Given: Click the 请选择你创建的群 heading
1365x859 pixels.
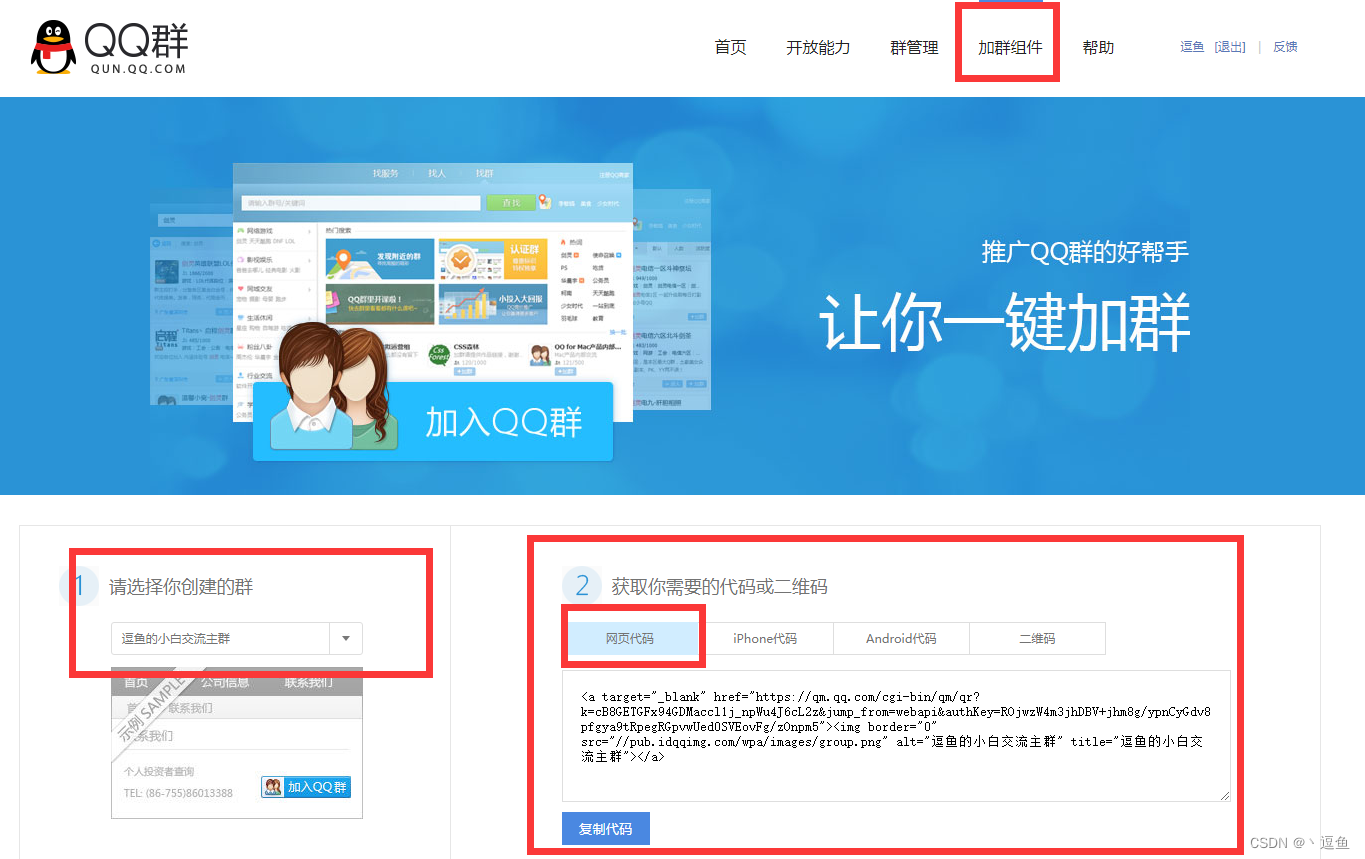Looking at the screenshot, I should 181,587.
